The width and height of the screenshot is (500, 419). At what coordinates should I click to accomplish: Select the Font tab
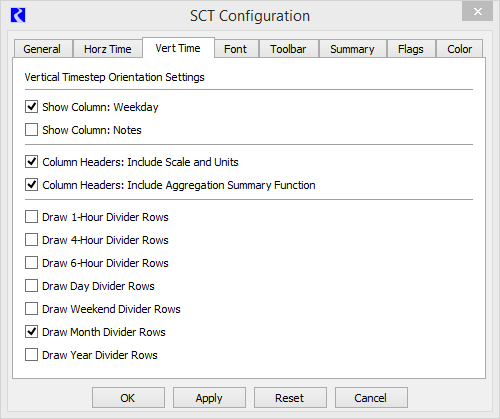[236, 49]
